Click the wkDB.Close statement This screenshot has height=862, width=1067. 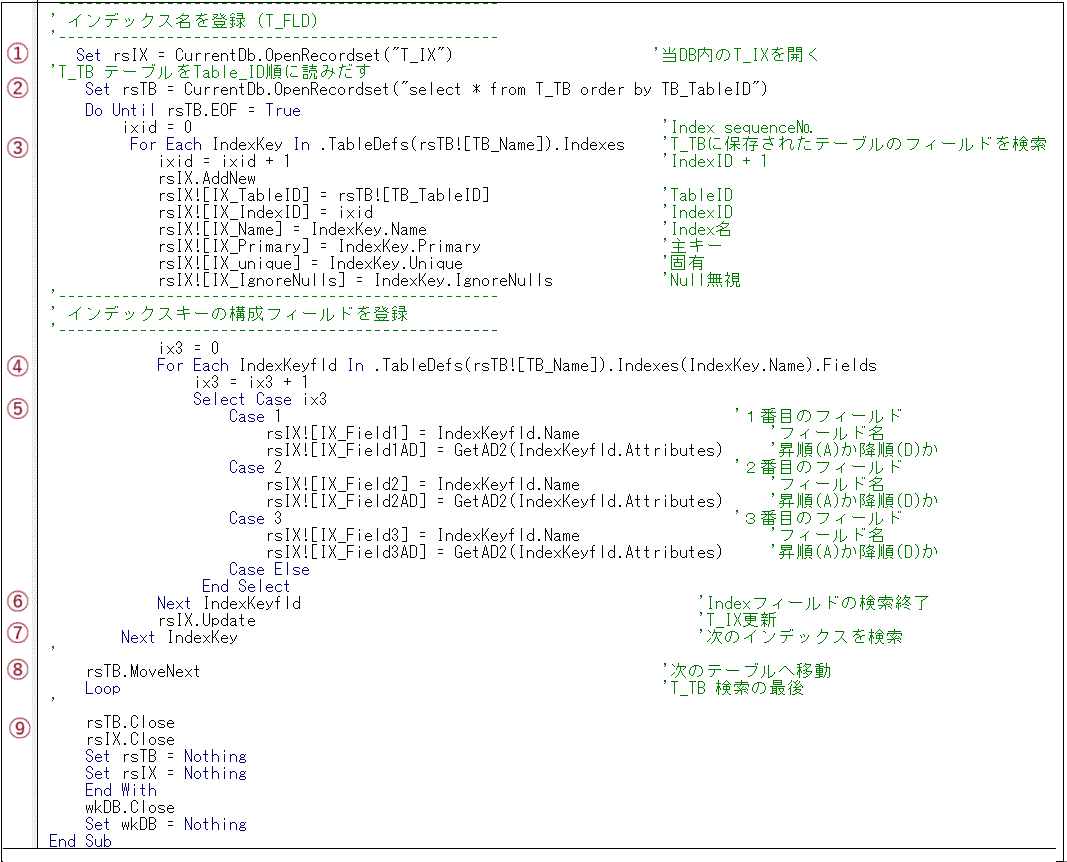pyautogui.click(x=129, y=807)
